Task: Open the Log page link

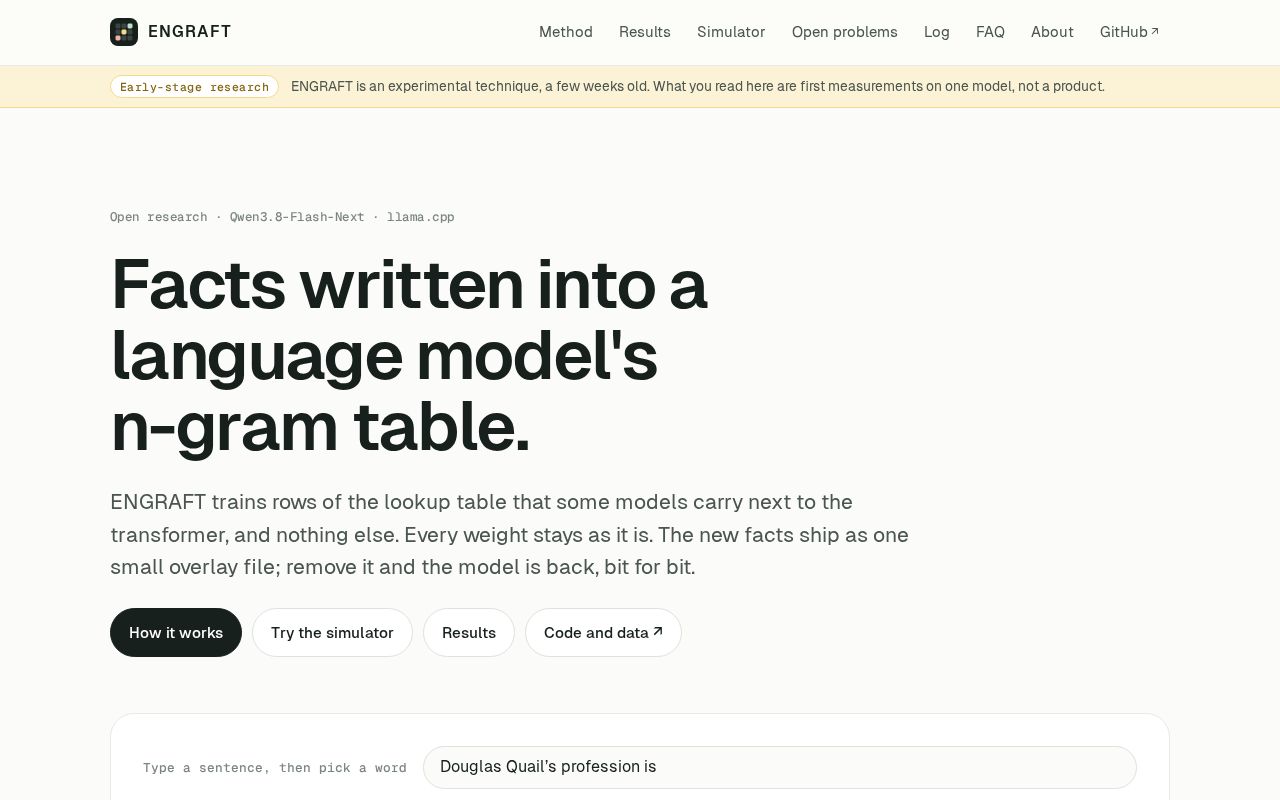Action: click(937, 32)
